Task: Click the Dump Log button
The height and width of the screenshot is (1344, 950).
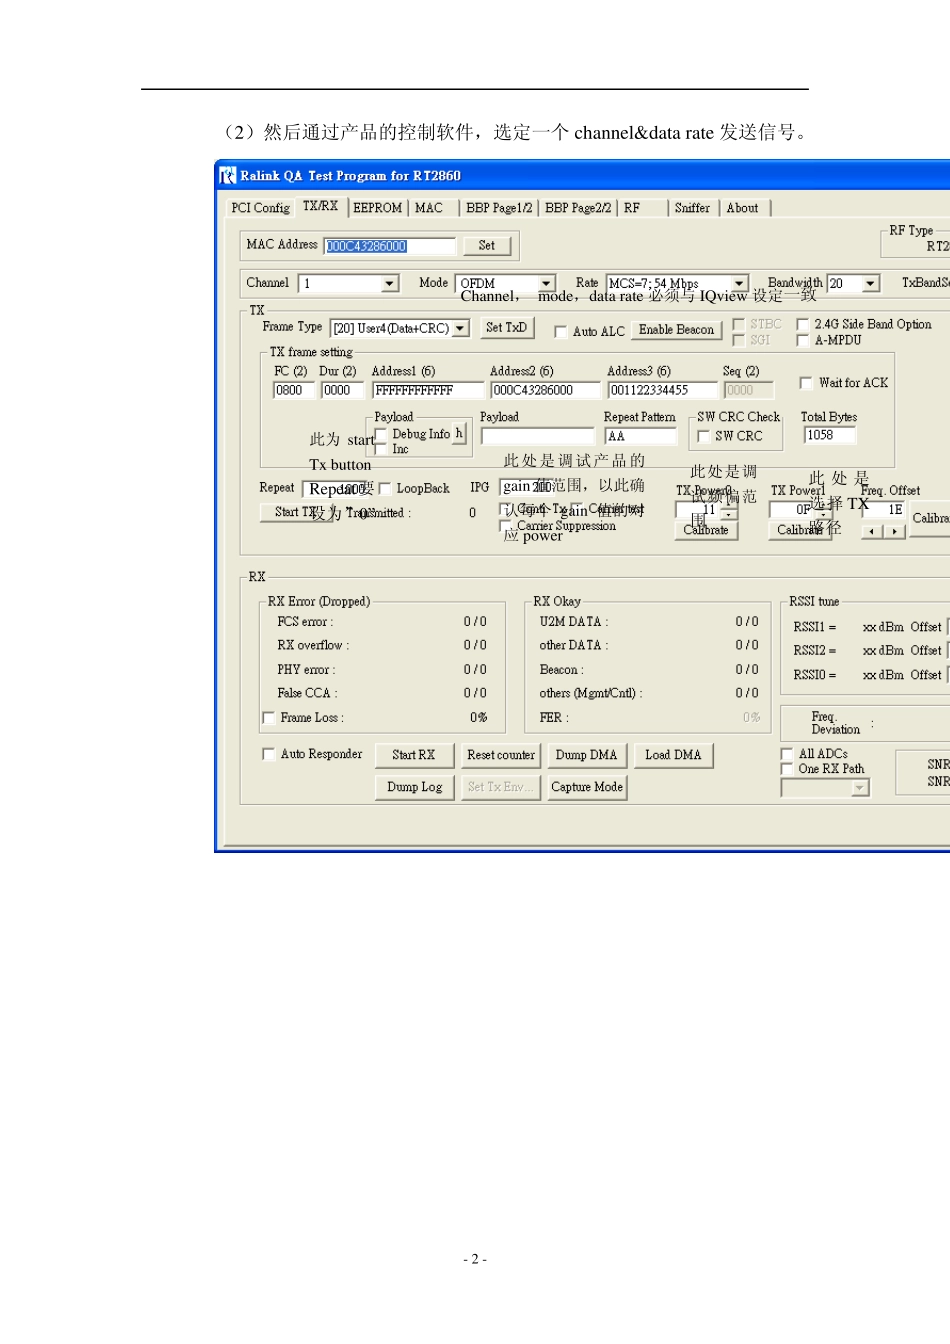Action: coord(414,788)
